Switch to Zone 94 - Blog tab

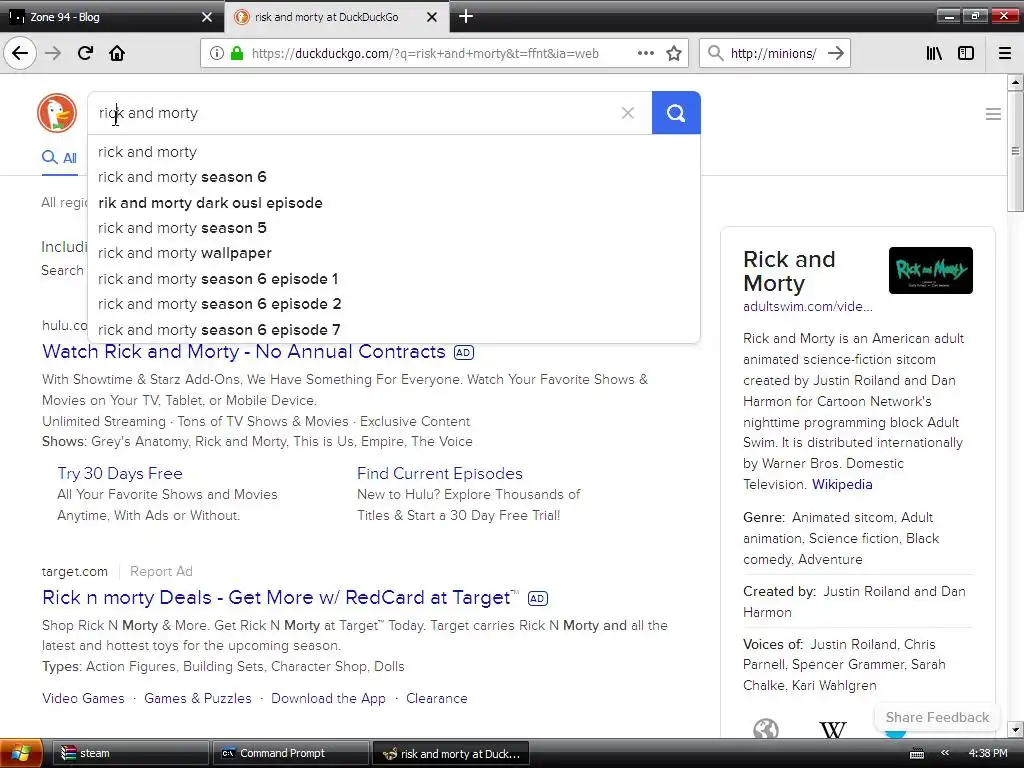coord(111,17)
